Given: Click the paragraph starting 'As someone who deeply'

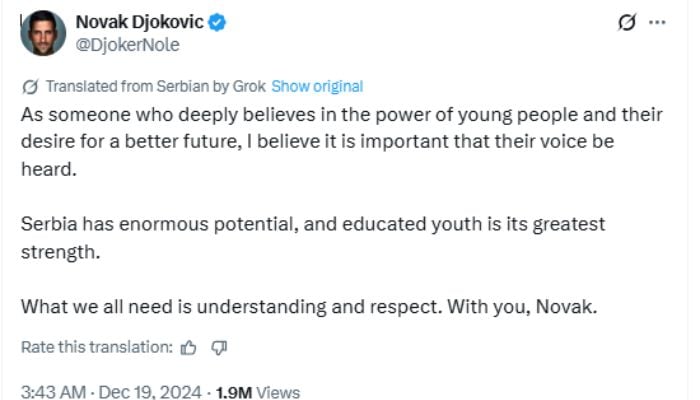Looking at the screenshot, I should (330, 141).
